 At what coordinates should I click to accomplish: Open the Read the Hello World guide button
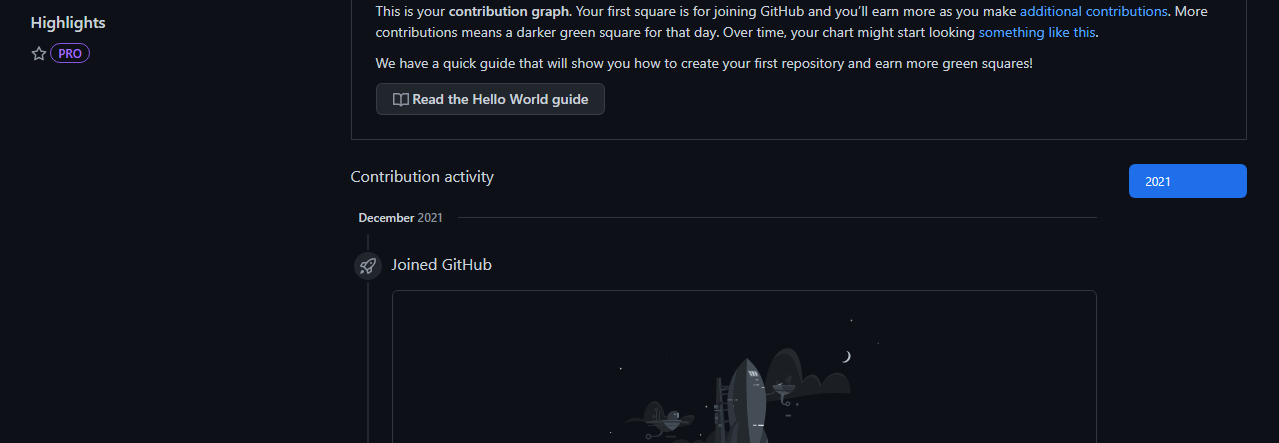click(490, 100)
